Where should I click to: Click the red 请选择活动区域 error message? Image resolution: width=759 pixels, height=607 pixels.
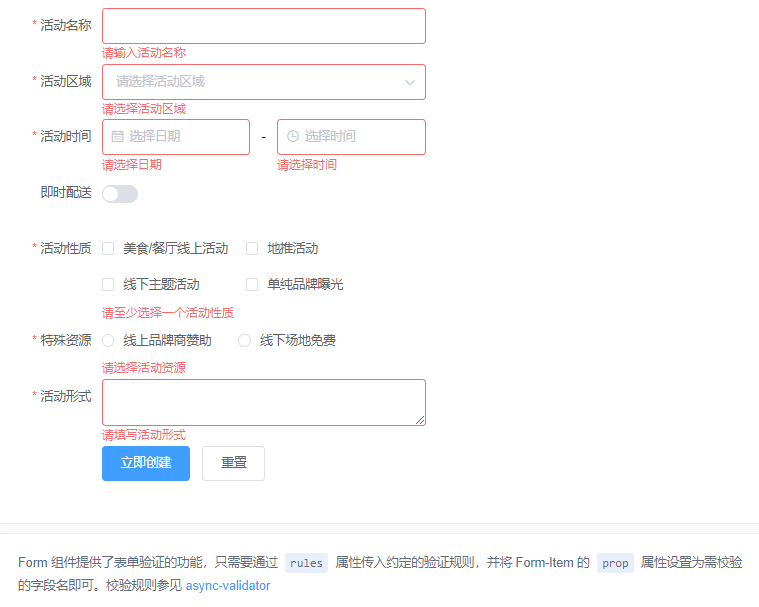click(x=144, y=109)
